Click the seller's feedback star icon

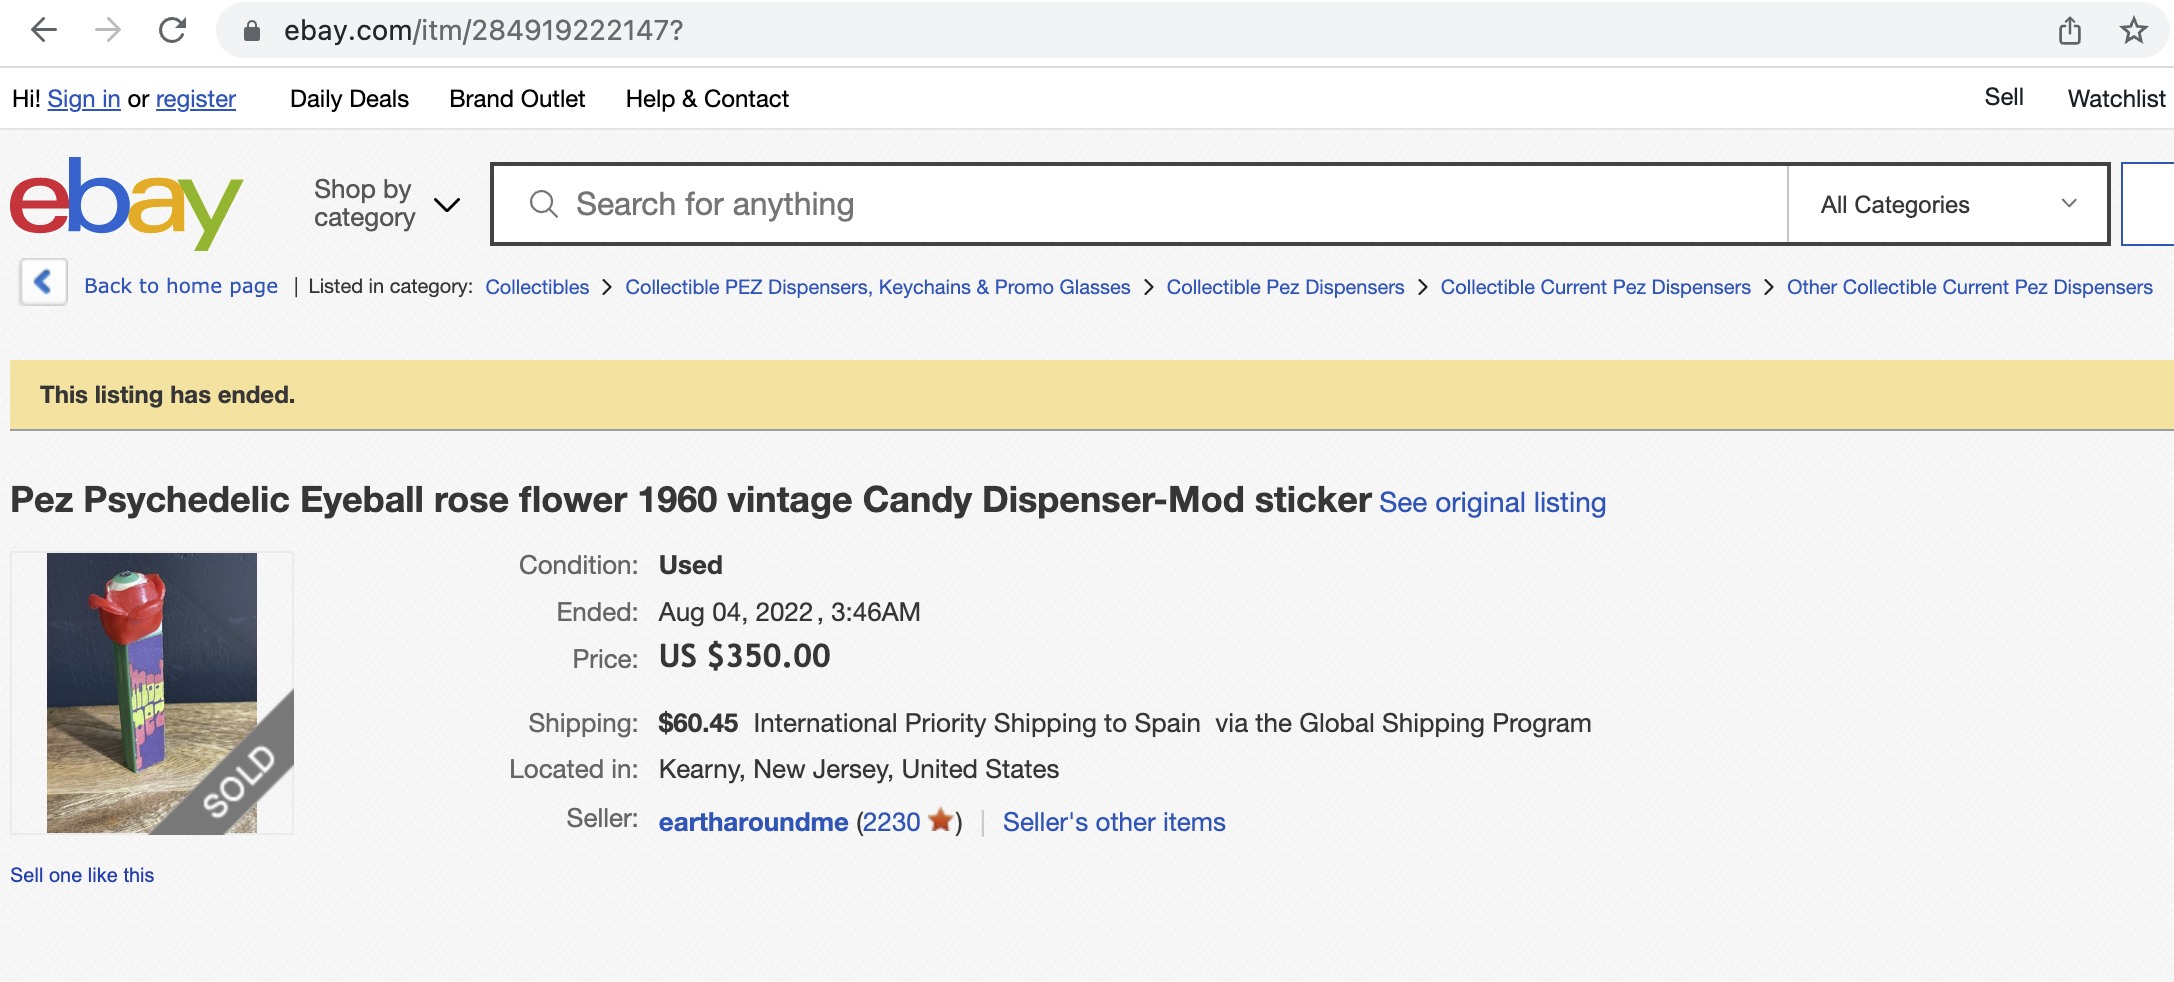[x=940, y=820]
